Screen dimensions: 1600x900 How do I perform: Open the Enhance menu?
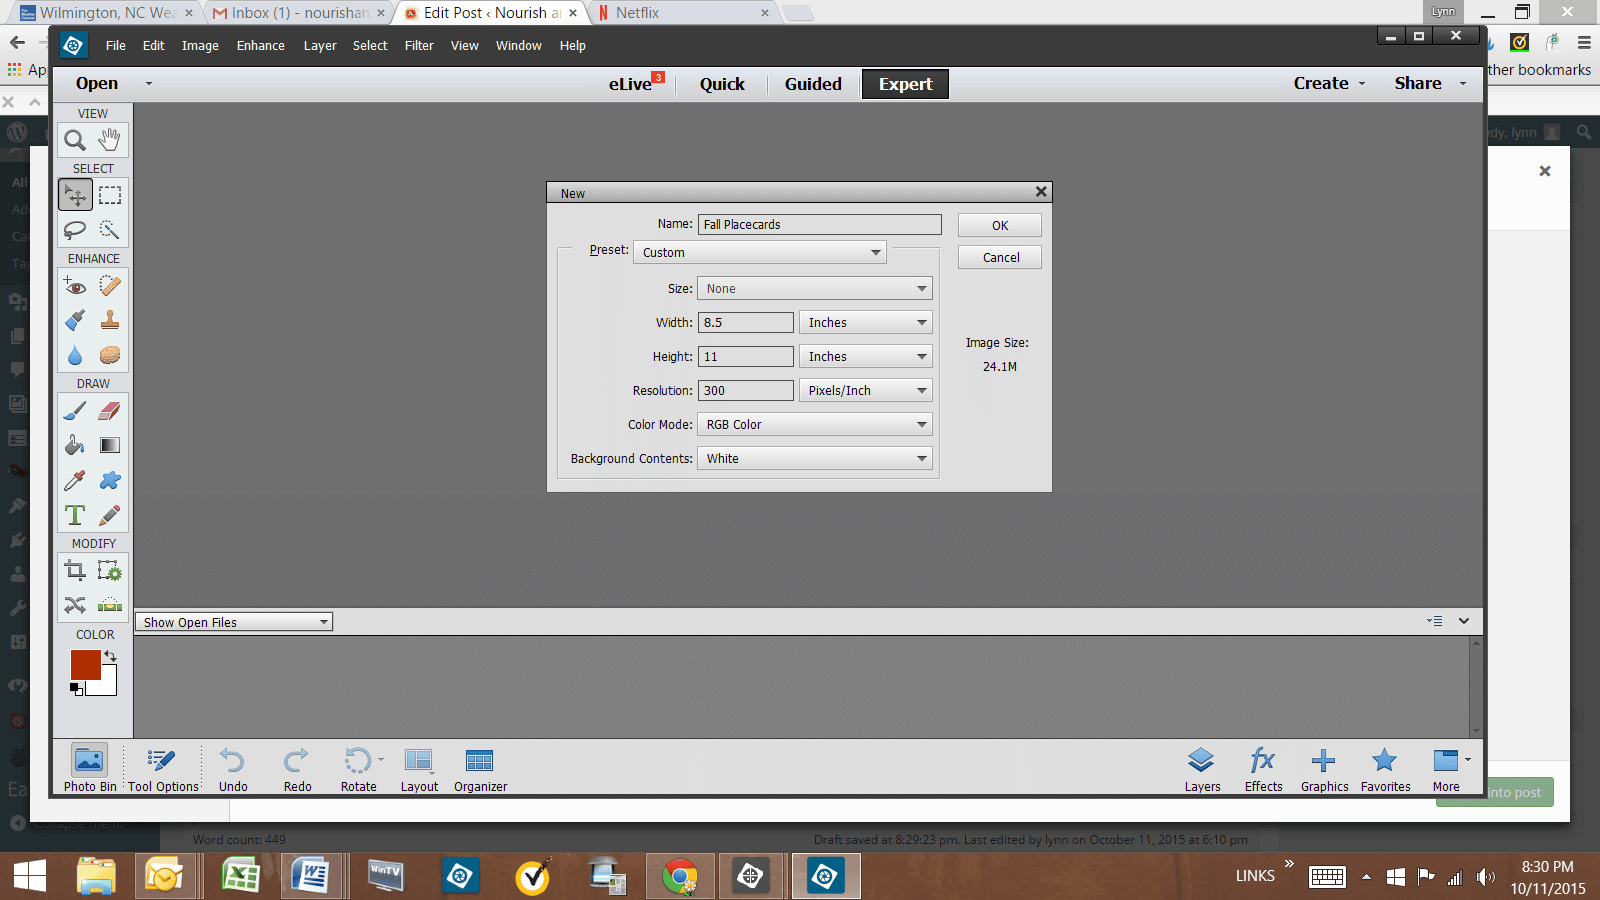[x=260, y=46]
